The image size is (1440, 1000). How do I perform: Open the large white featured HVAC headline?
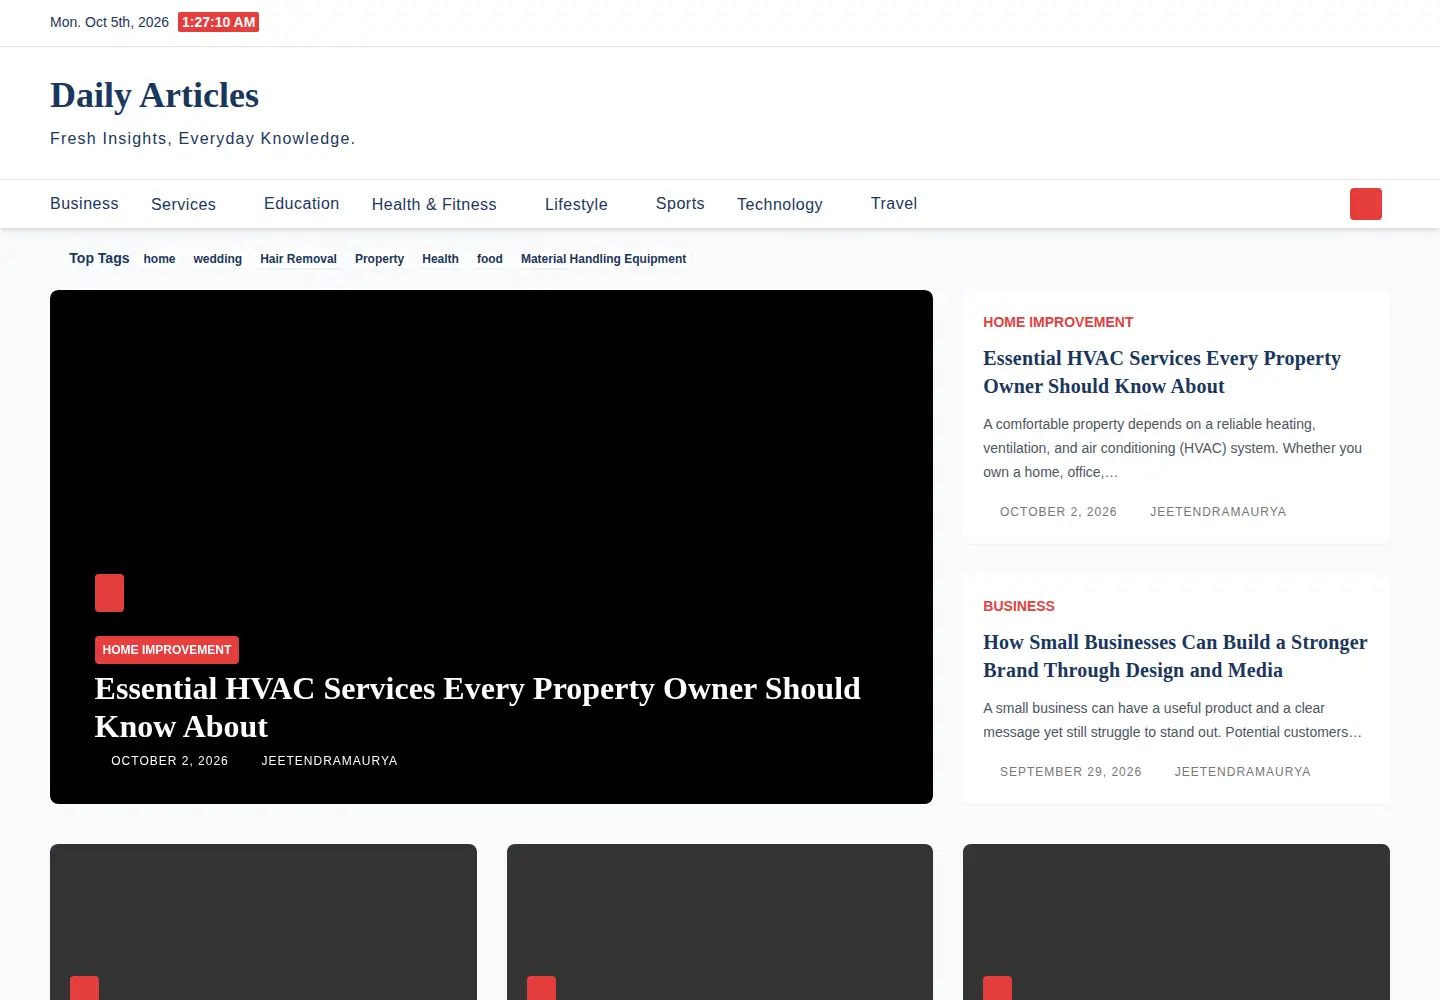(478, 707)
